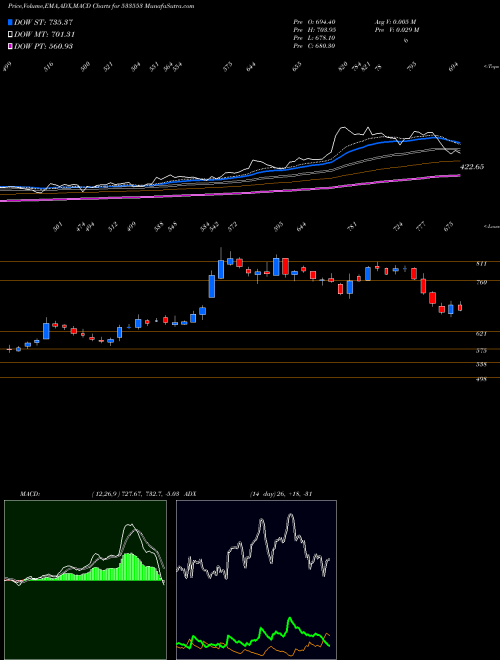Screen dimensions: 500x660
Task: Click the 'Avg V: 0.005 M' volume text
Action: [x=395, y=22]
